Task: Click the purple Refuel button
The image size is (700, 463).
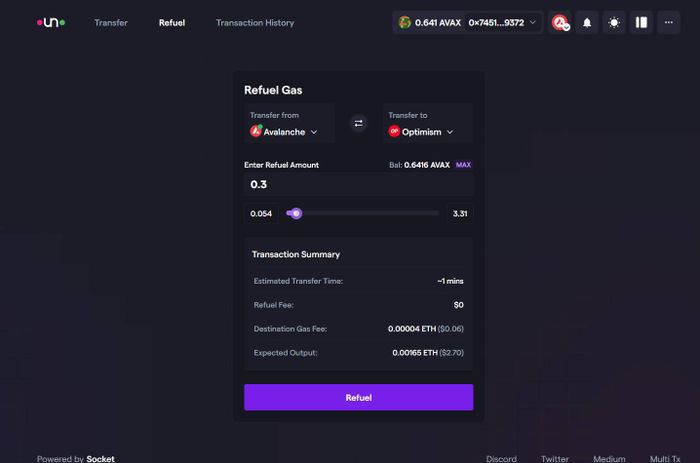Action: click(x=358, y=397)
